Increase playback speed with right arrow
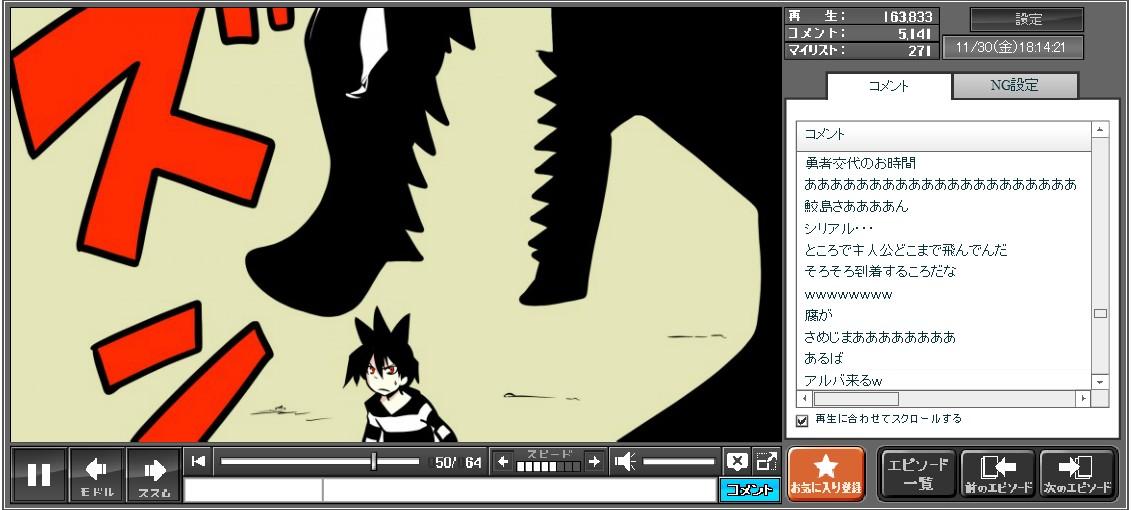1131x510 pixels. (x=594, y=461)
